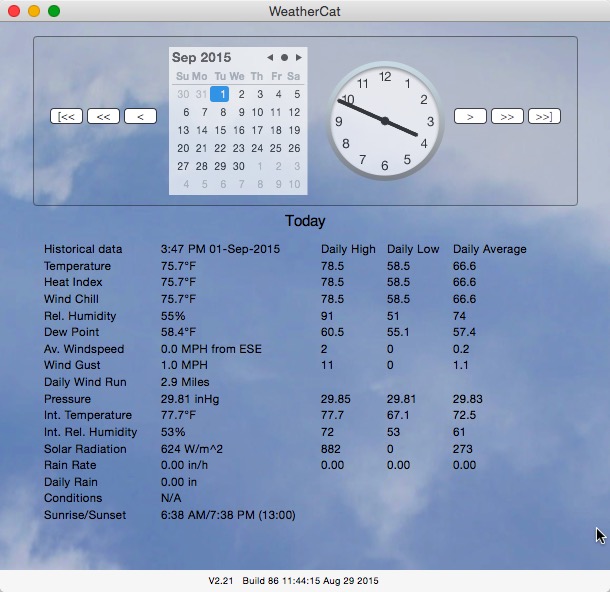Image resolution: width=610 pixels, height=592 pixels.
Task: Step forward one record with > button
Action: [470, 116]
